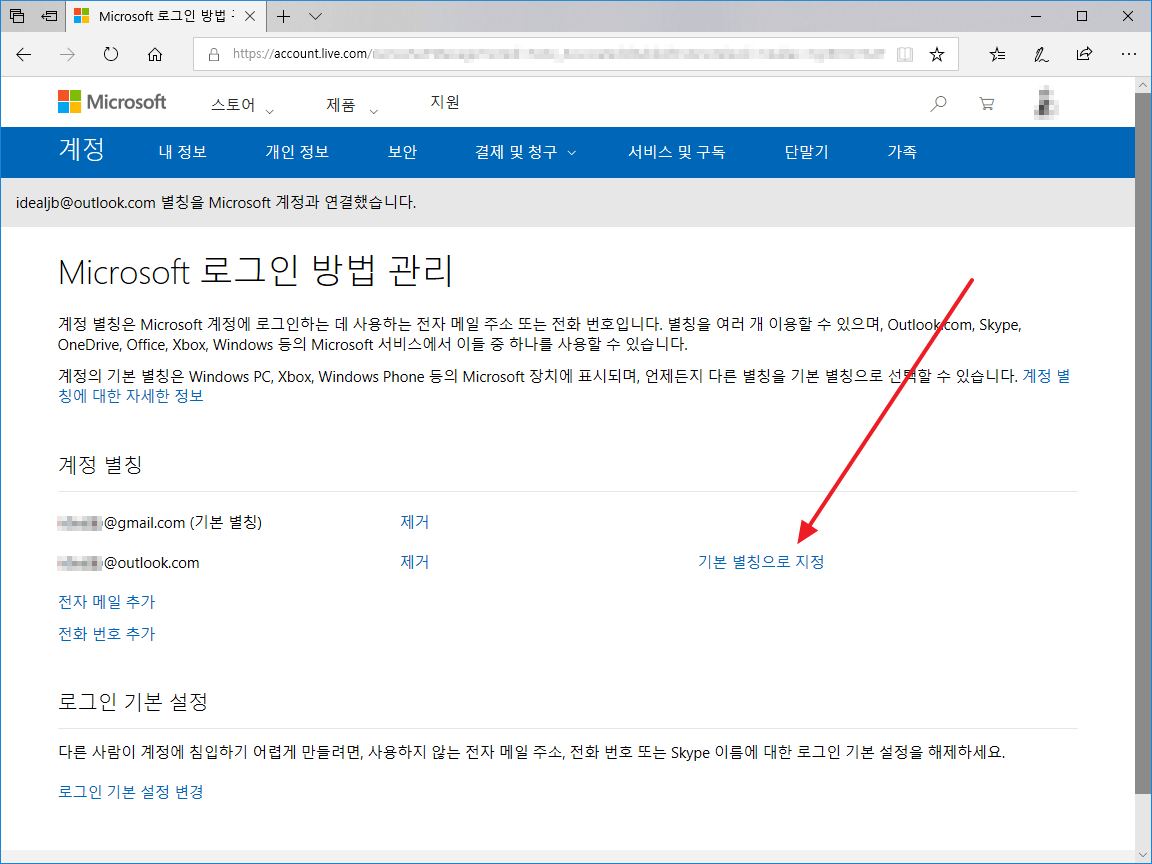Click the idealjb@outlook.com notification text
The image size is (1152, 864).
click(216, 203)
